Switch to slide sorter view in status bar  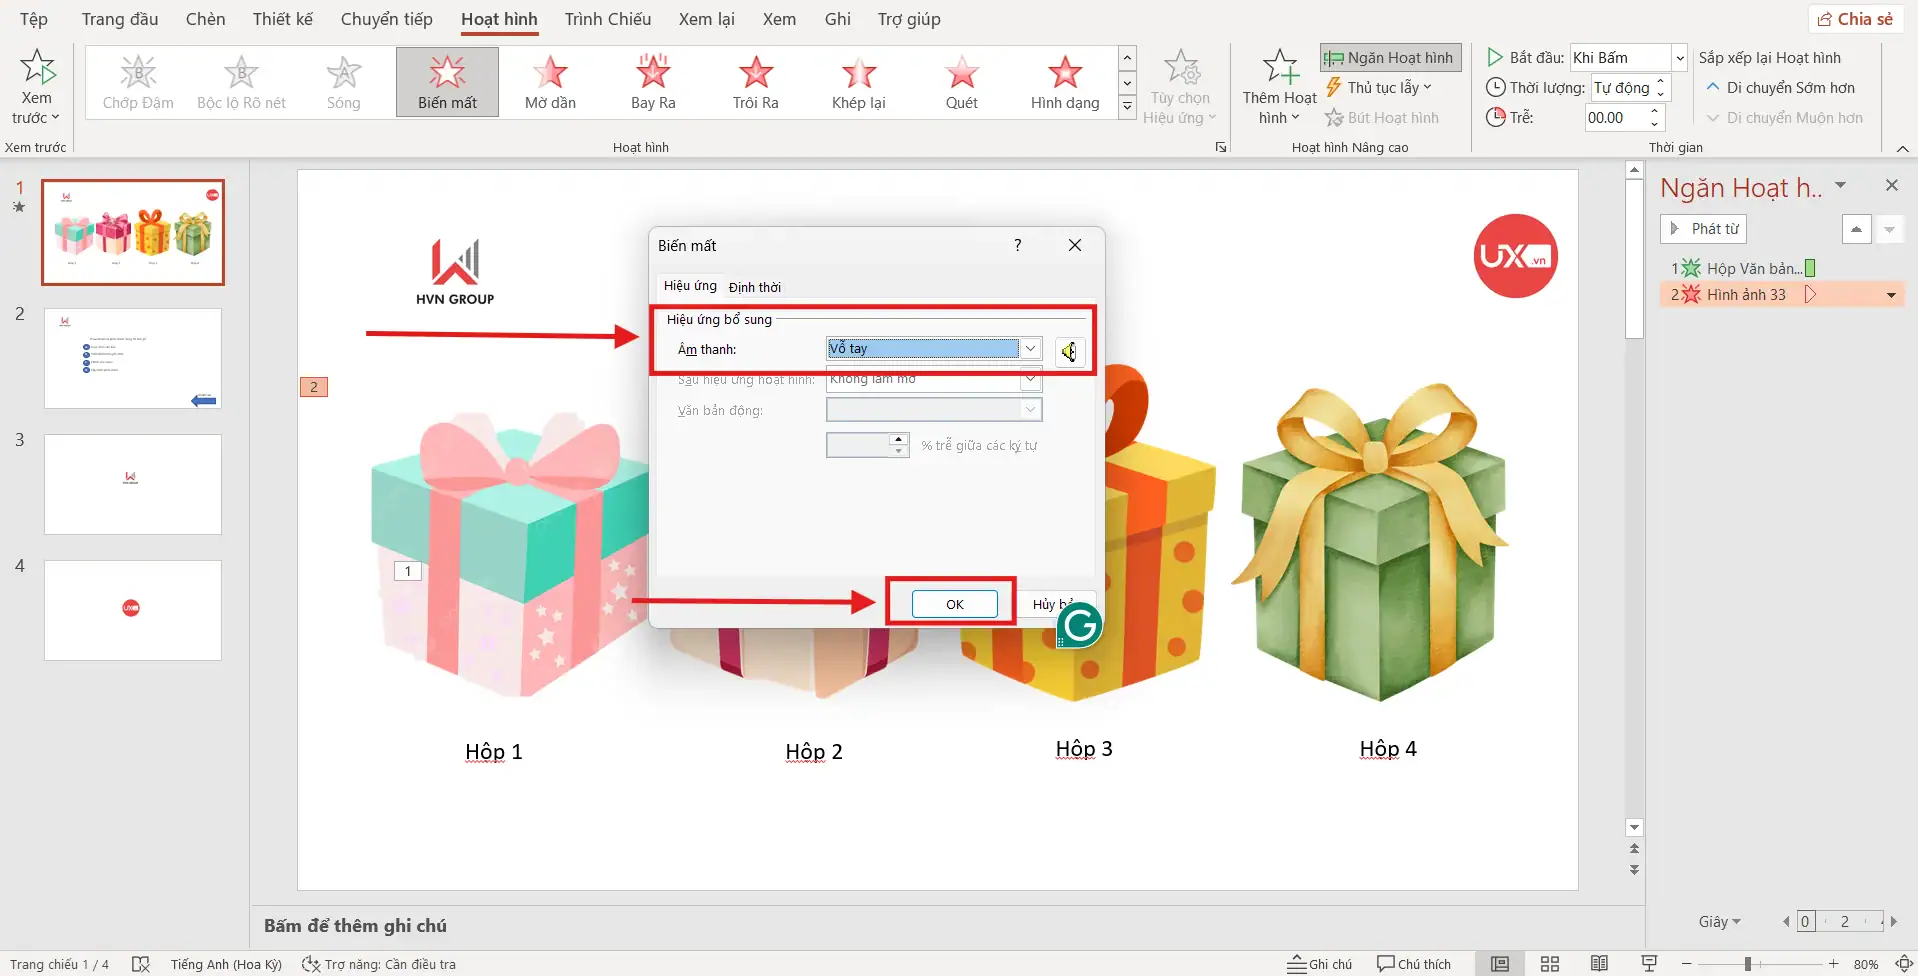[x=1549, y=964]
